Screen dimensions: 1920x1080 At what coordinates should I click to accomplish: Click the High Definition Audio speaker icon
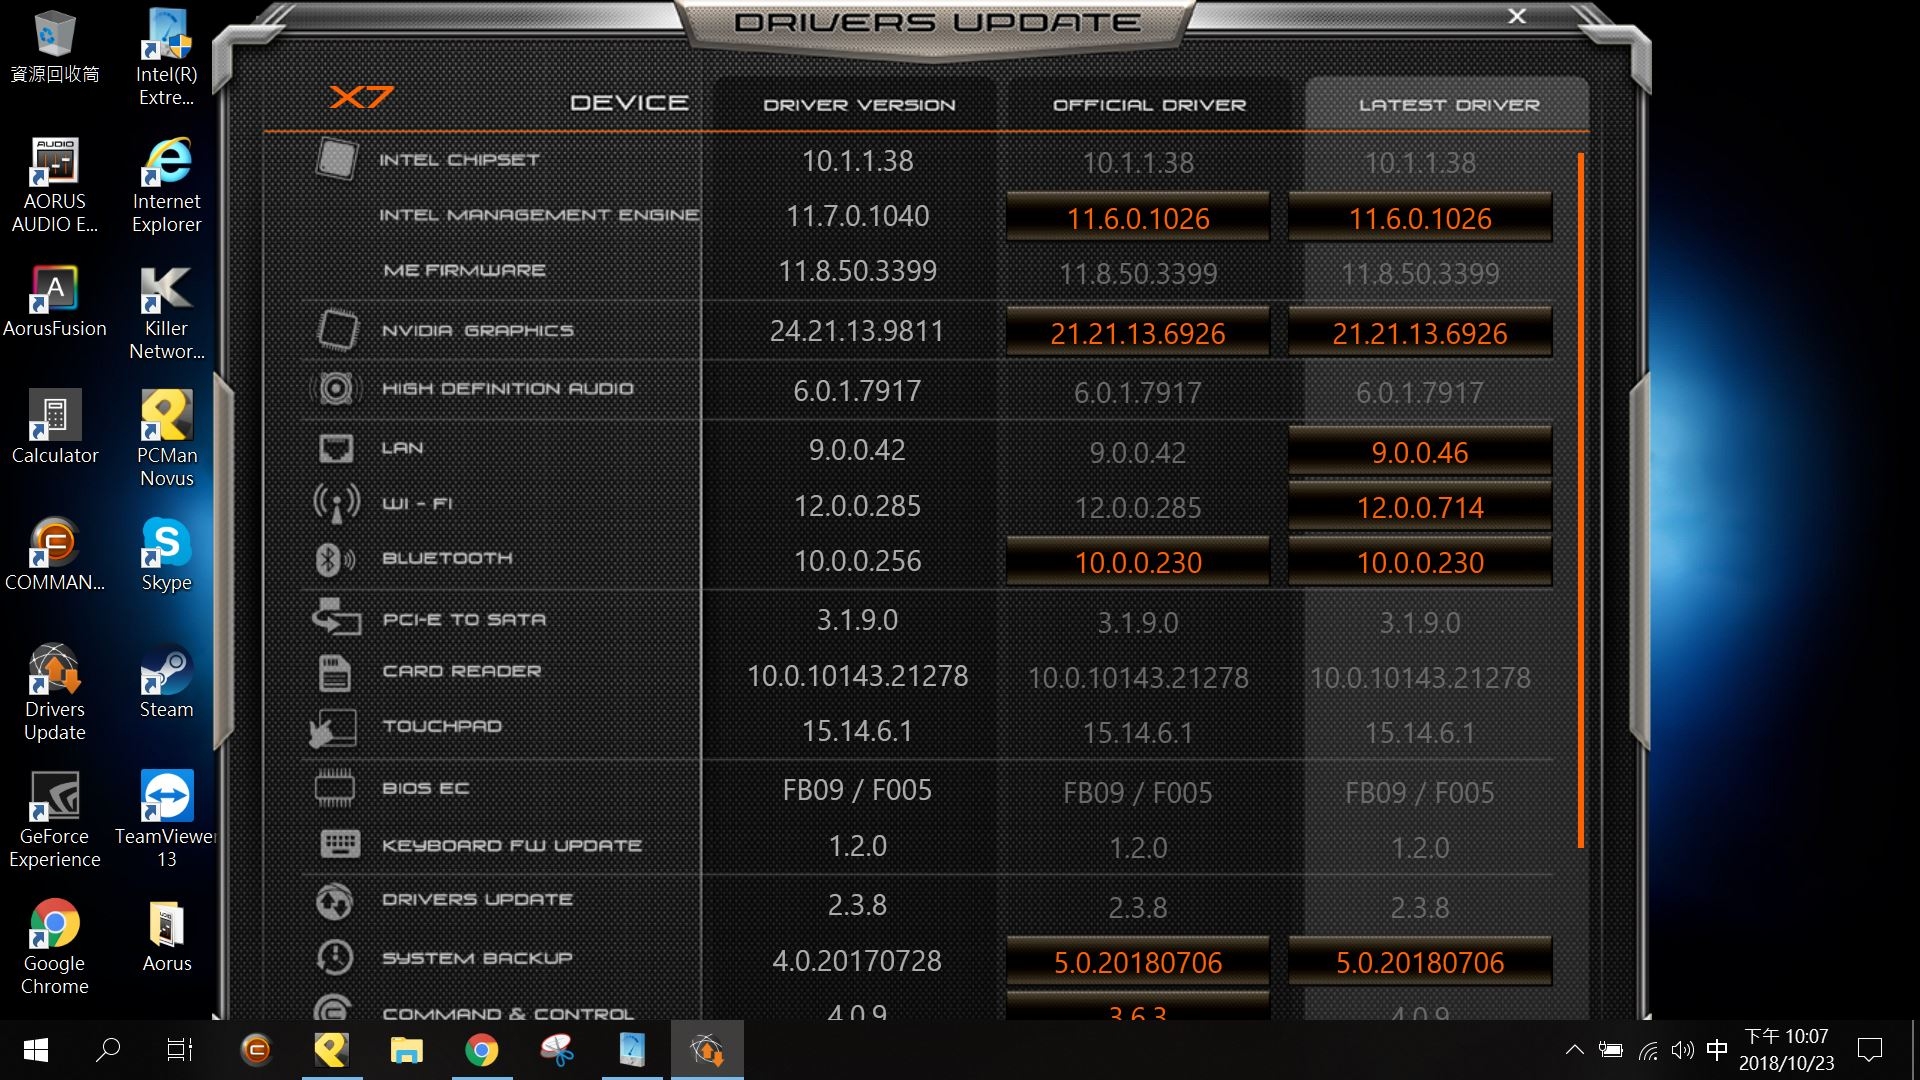tap(335, 388)
